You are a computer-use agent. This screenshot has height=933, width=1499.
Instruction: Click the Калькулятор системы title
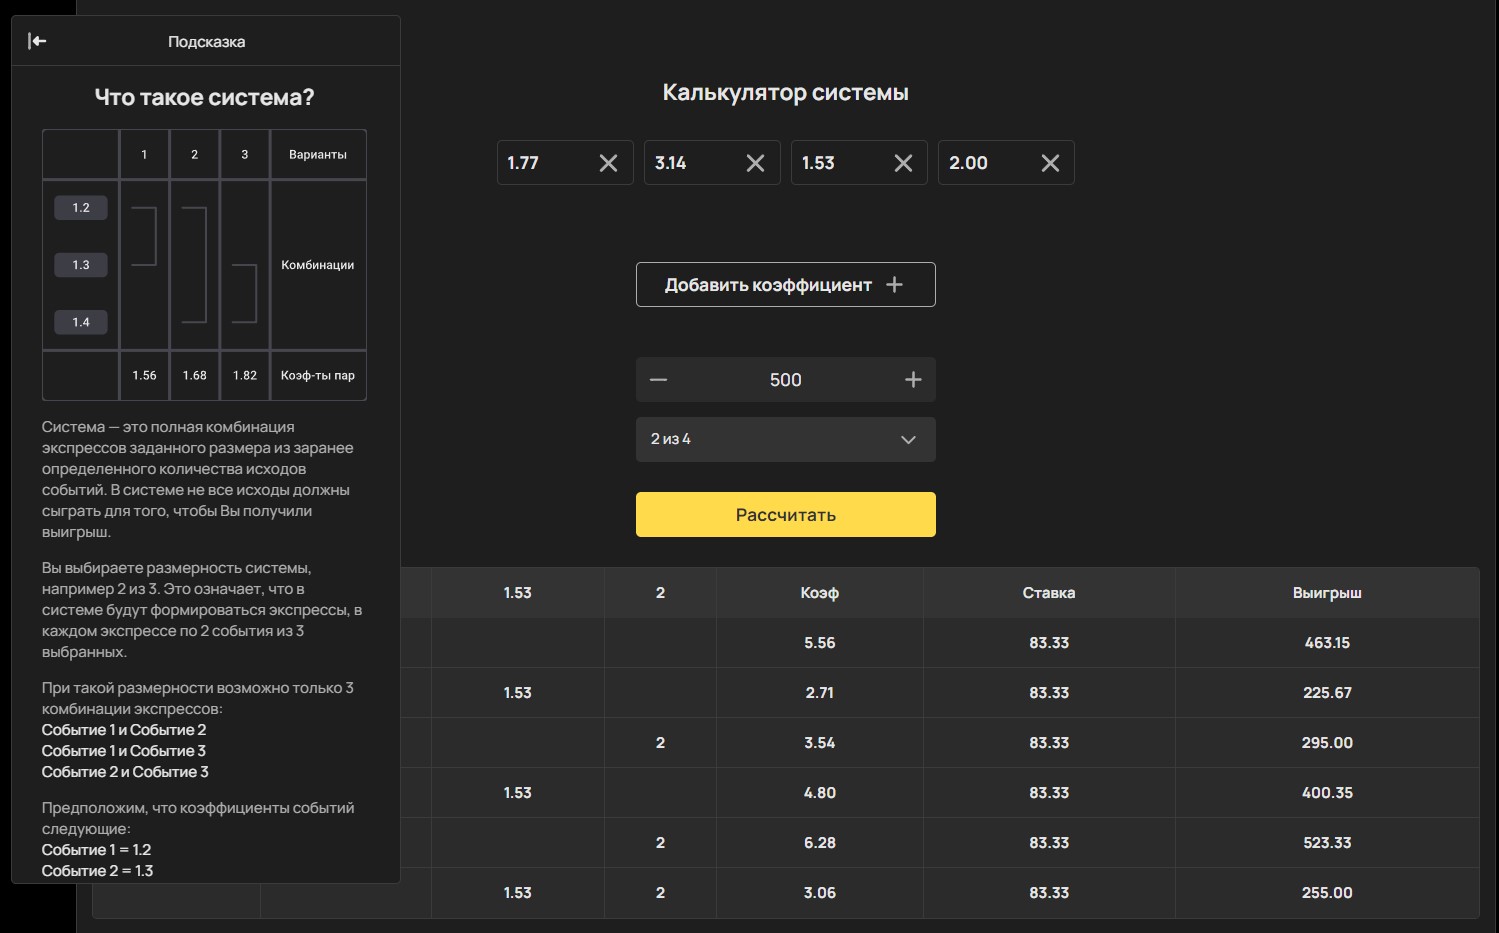pos(786,93)
